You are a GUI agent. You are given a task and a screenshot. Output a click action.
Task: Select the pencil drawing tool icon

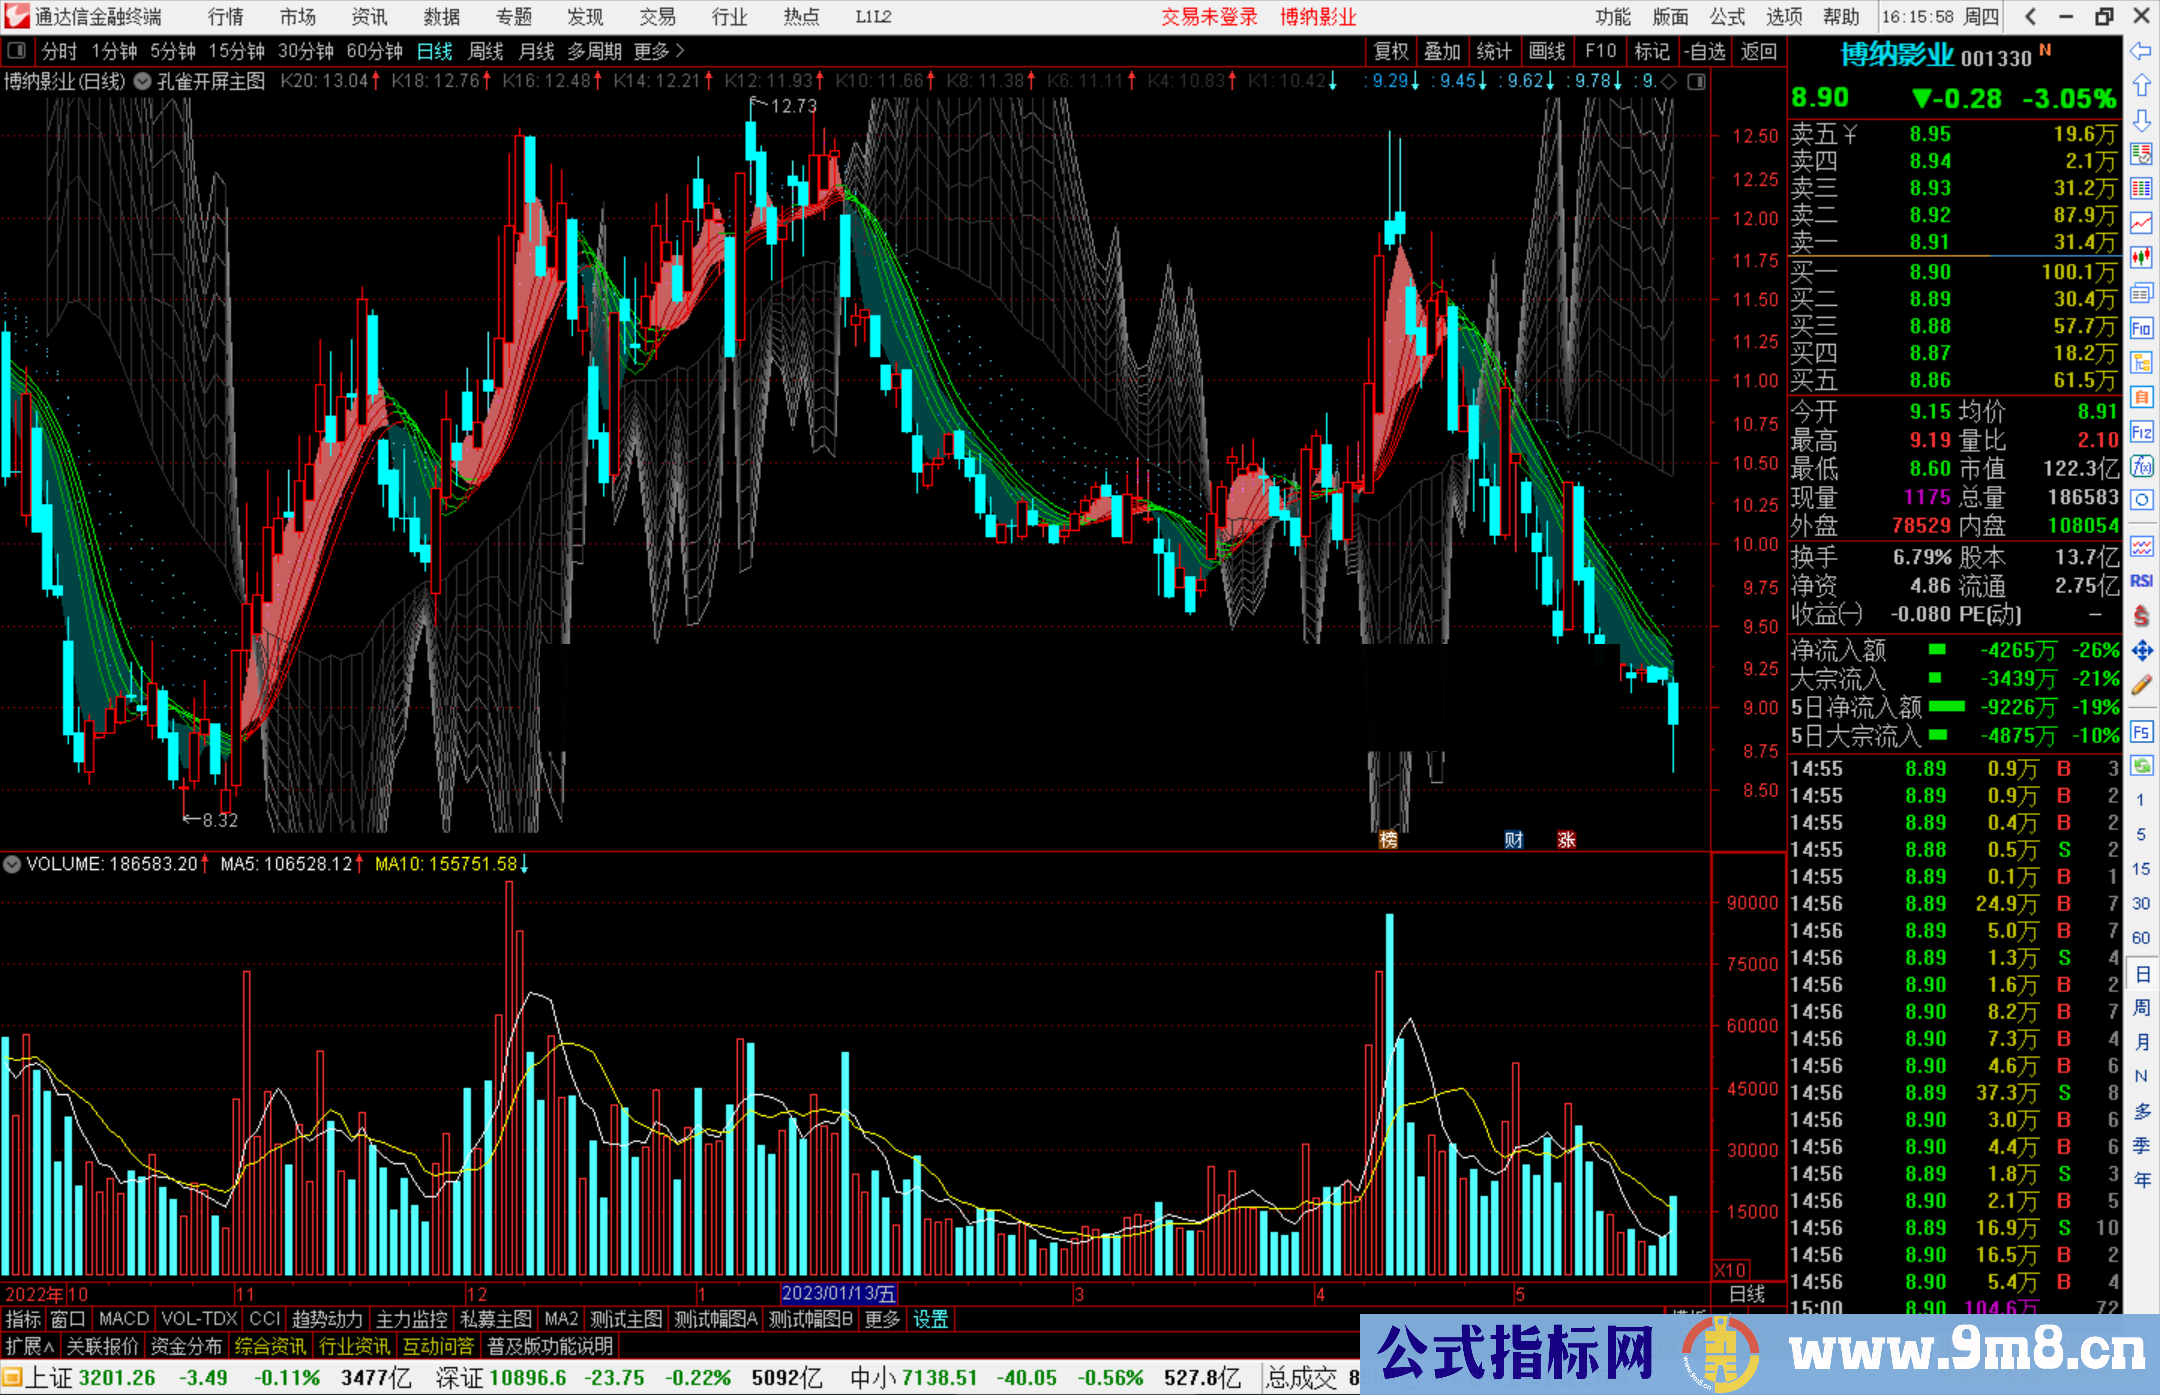pyautogui.click(x=2141, y=685)
